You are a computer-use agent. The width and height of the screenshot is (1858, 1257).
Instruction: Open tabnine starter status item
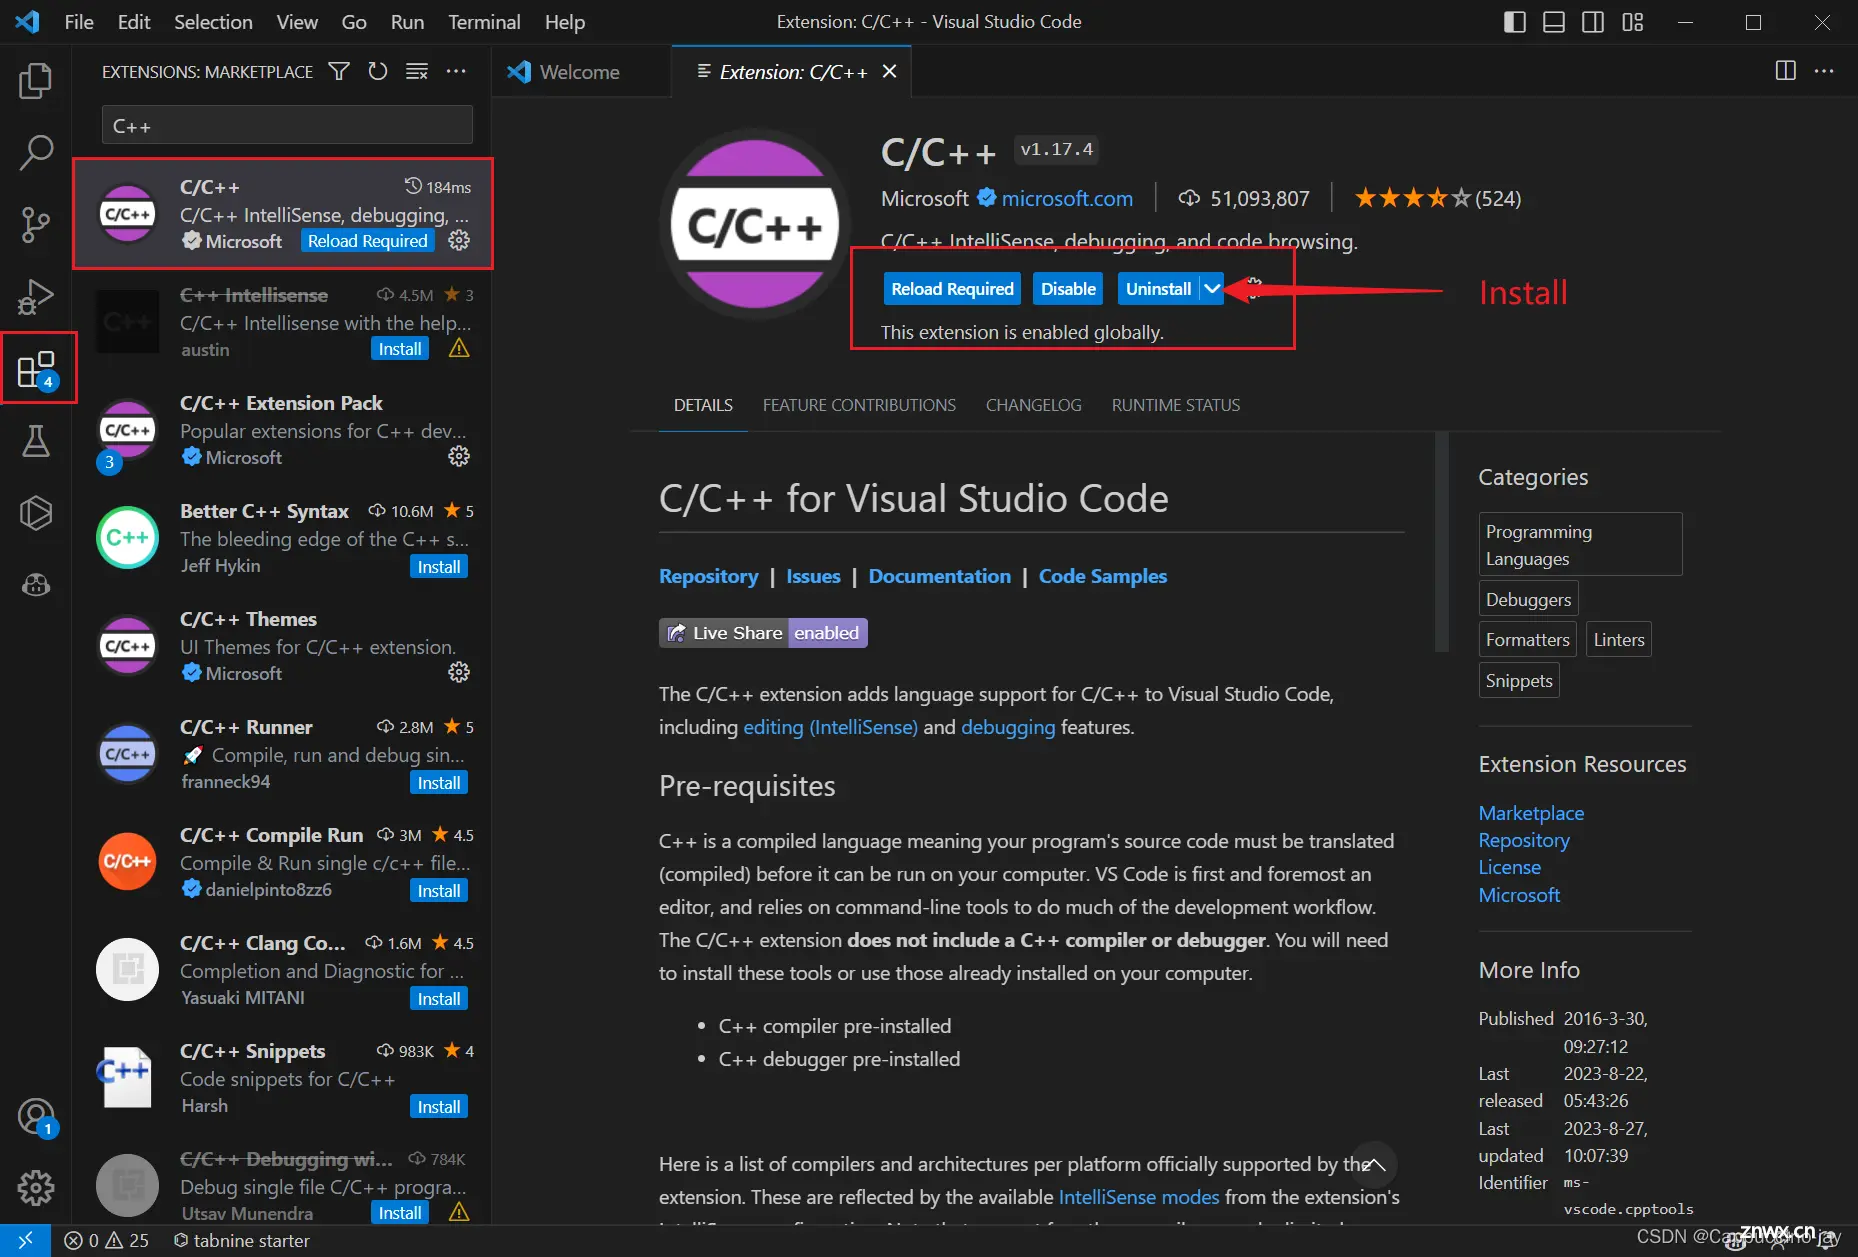tap(241, 1240)
